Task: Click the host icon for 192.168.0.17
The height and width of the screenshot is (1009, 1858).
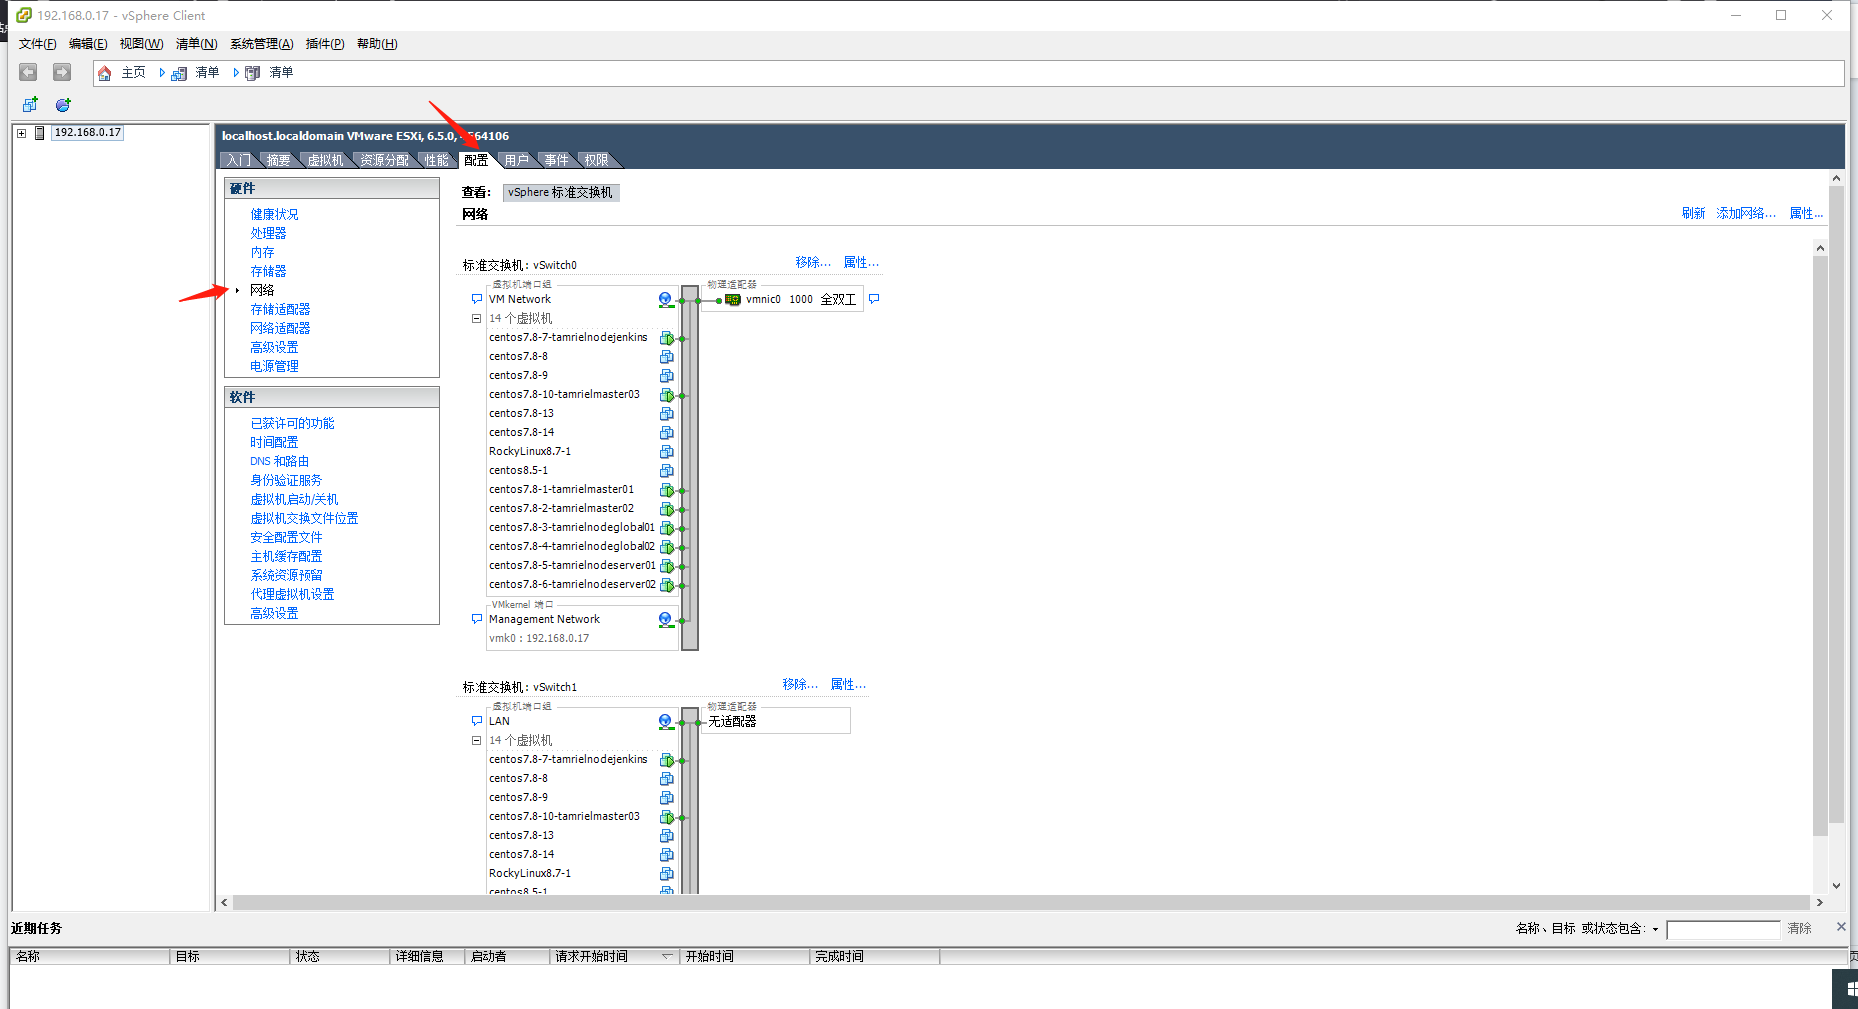Action: tap(40, 133)
